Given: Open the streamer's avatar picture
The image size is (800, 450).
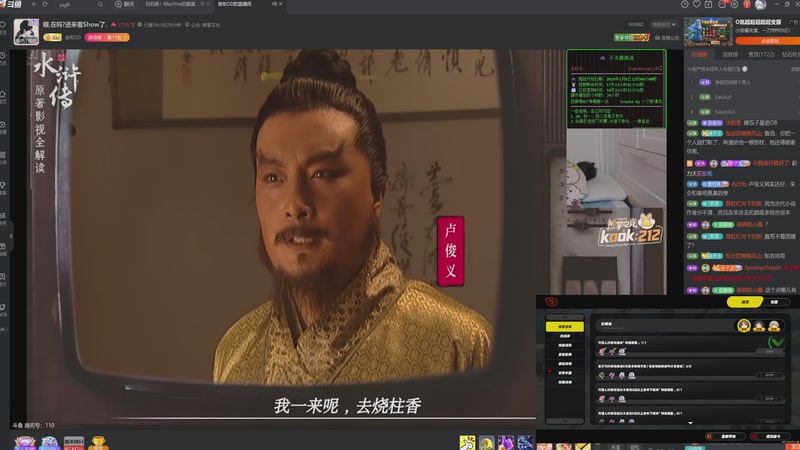Looking at the screenshot, I should (26, 32).
